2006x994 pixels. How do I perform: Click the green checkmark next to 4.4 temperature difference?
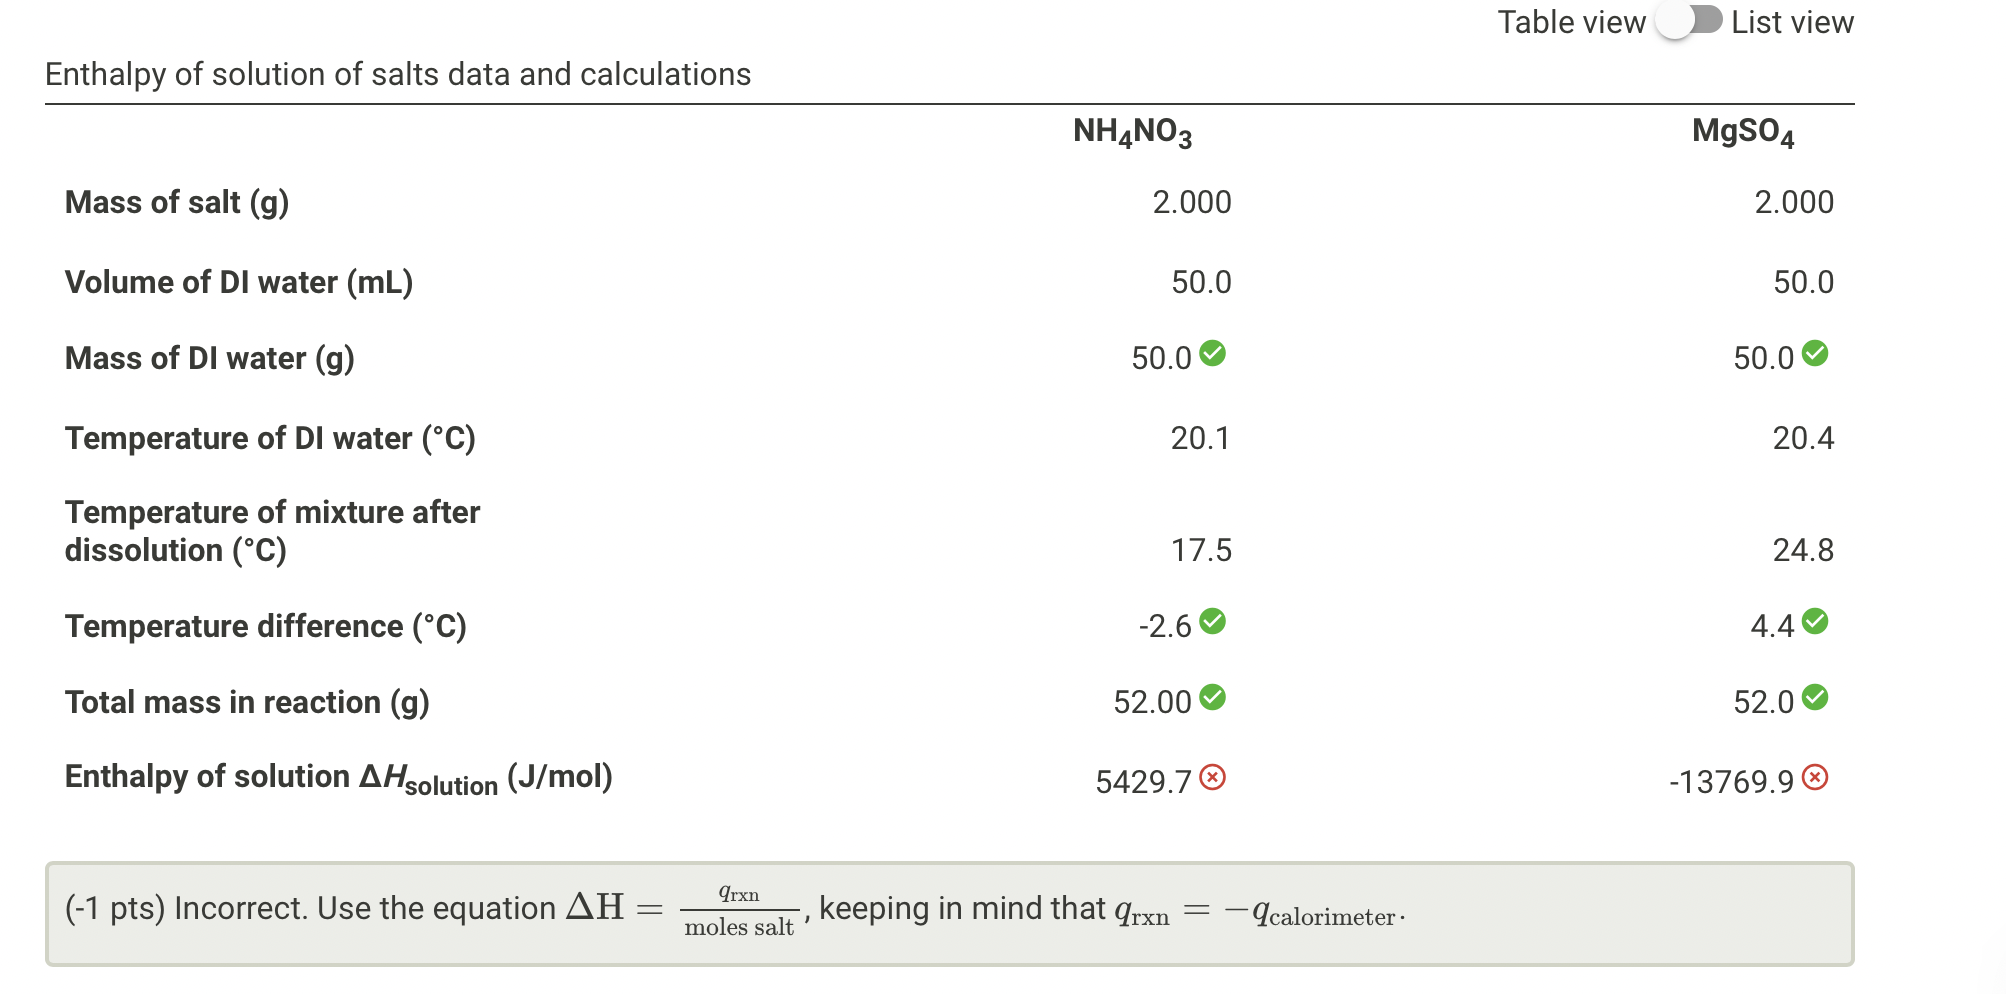point(1817,620)
